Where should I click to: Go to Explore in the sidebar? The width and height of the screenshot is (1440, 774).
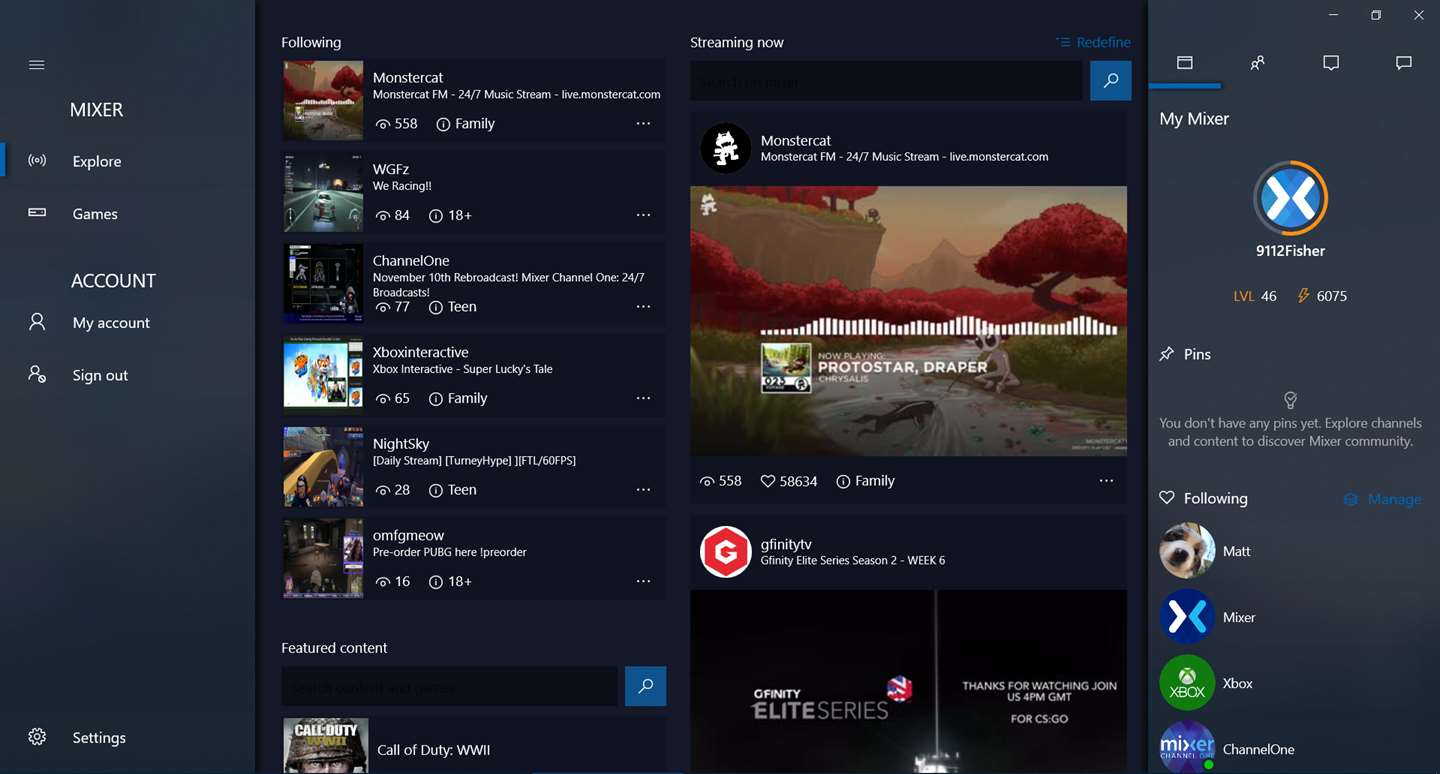coord(97,161)
